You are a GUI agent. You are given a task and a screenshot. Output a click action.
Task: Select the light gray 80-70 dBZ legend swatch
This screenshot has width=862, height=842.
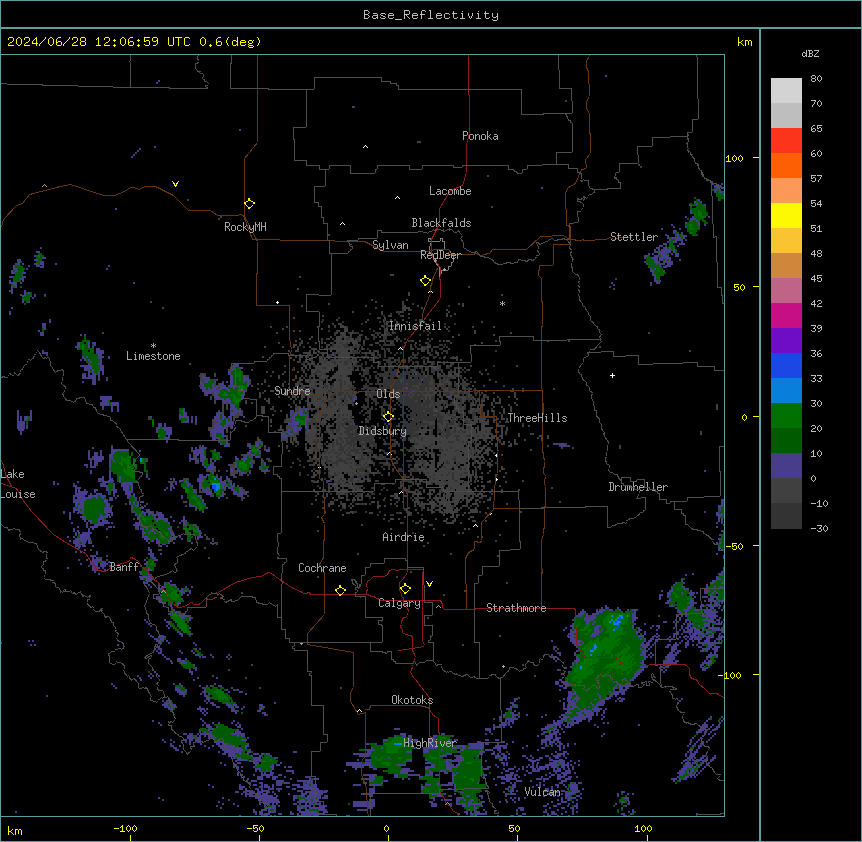click(786, 90)
